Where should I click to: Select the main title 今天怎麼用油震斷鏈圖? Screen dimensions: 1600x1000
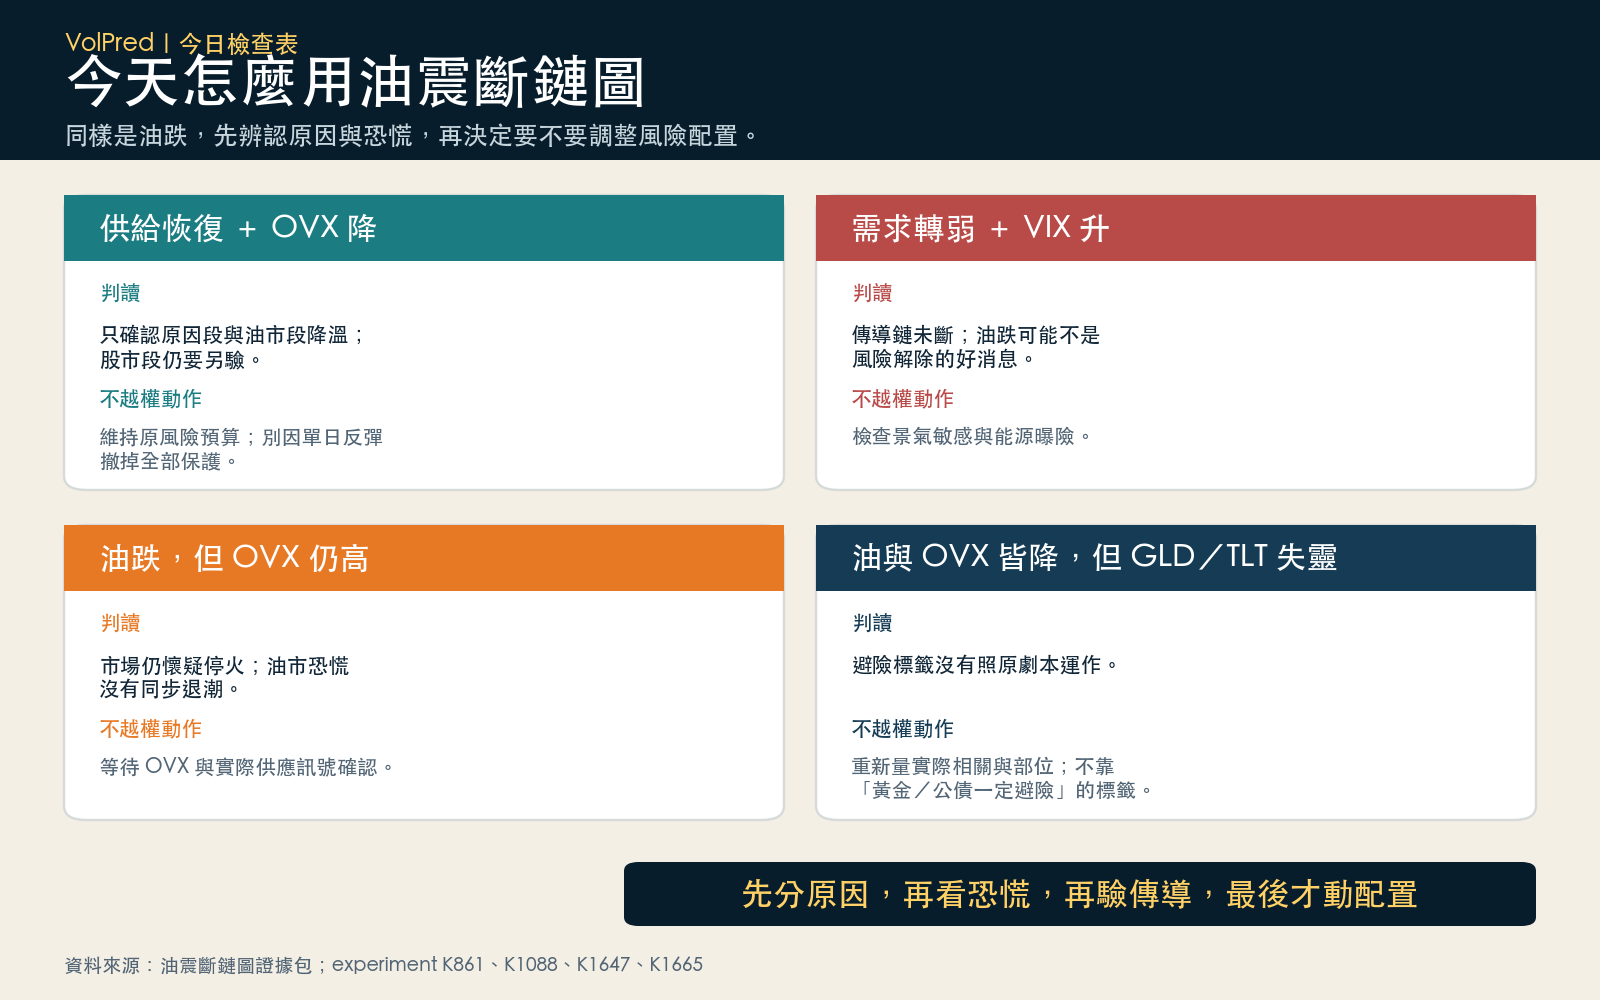click(356, 82)
